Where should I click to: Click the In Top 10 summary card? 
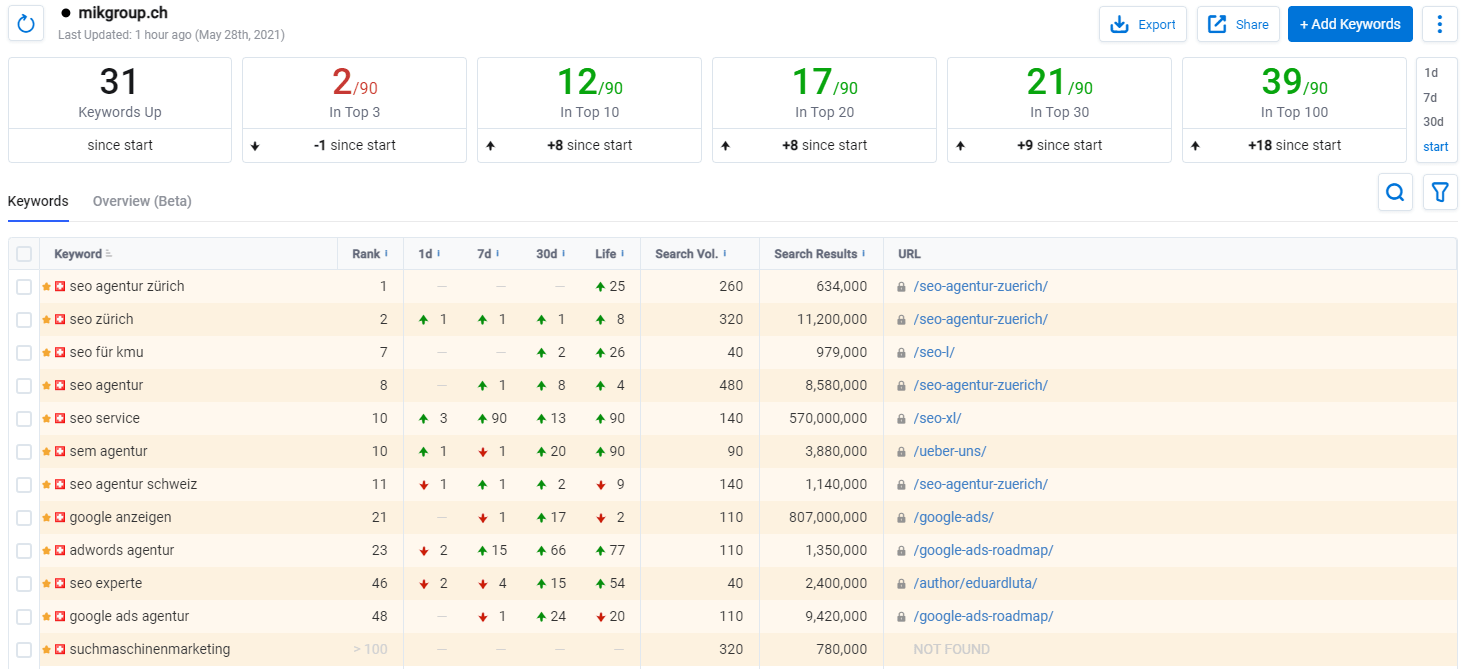589,110
